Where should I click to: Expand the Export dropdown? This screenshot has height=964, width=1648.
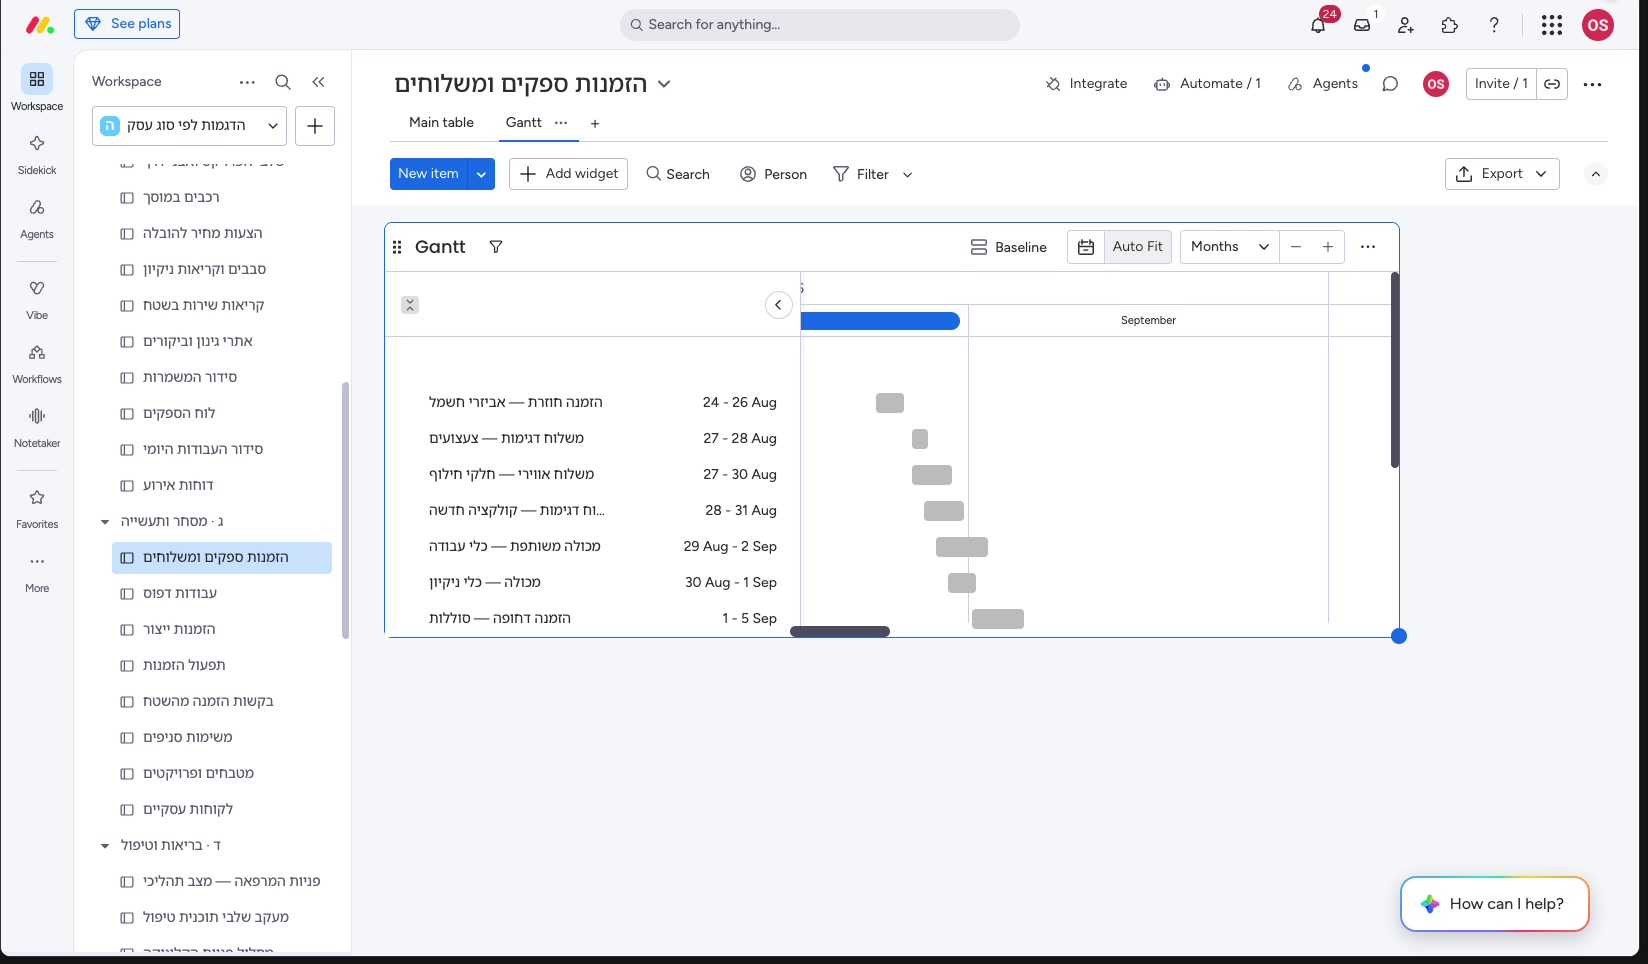[x=1502, y=174]
